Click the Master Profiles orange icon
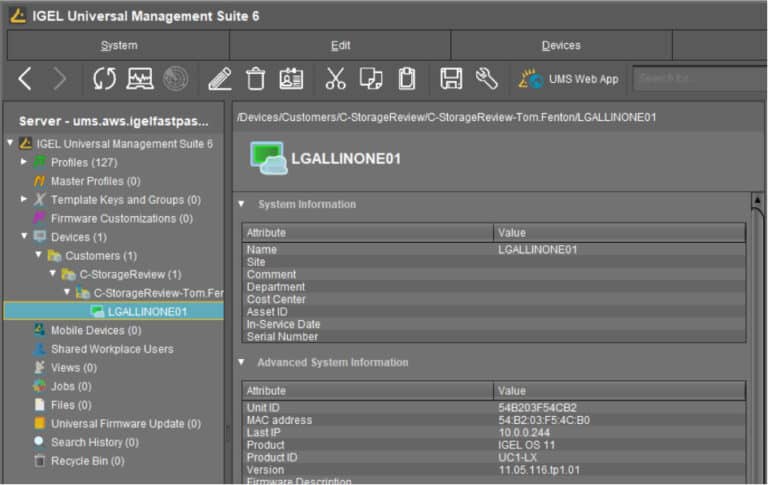The height and width of the screenshot is (485, 768). pyautogui.click(x=40, y=181)
